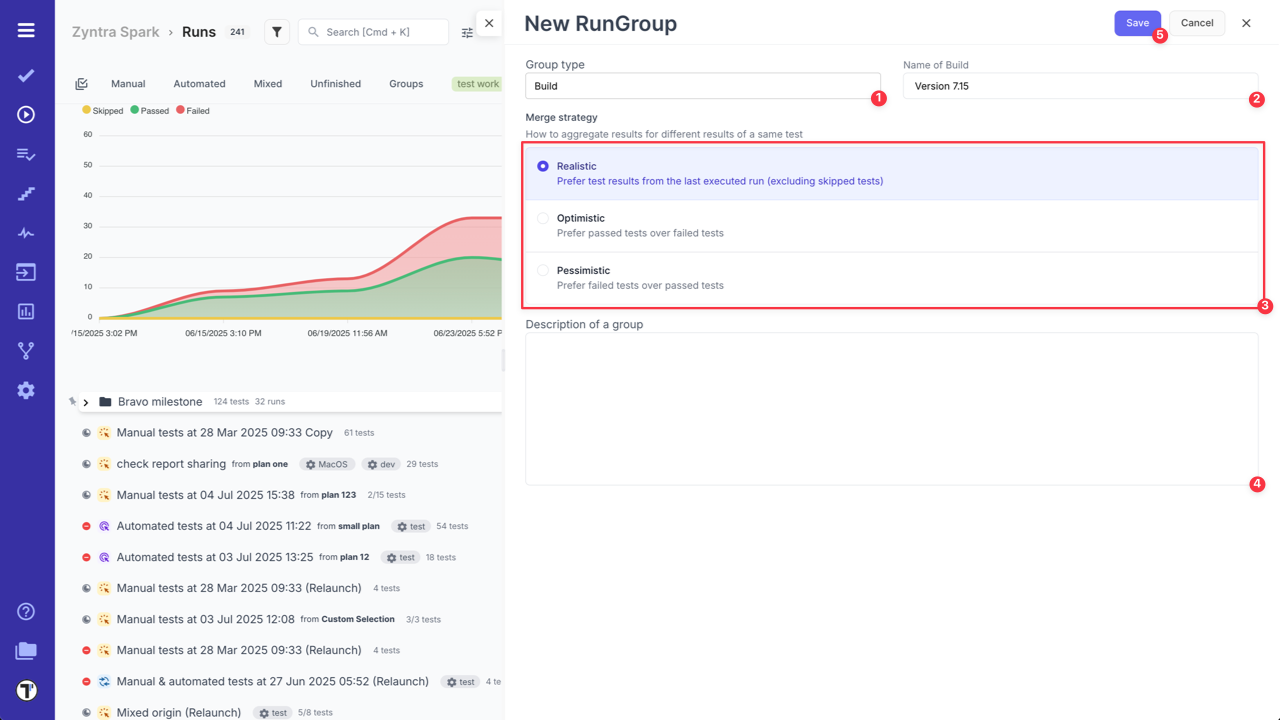Image resolution: width=1280 pixels, height=720 pixels.
Task: Collapse the Zyntra Spark breadcrumb menu
Action: pos(113,31)
